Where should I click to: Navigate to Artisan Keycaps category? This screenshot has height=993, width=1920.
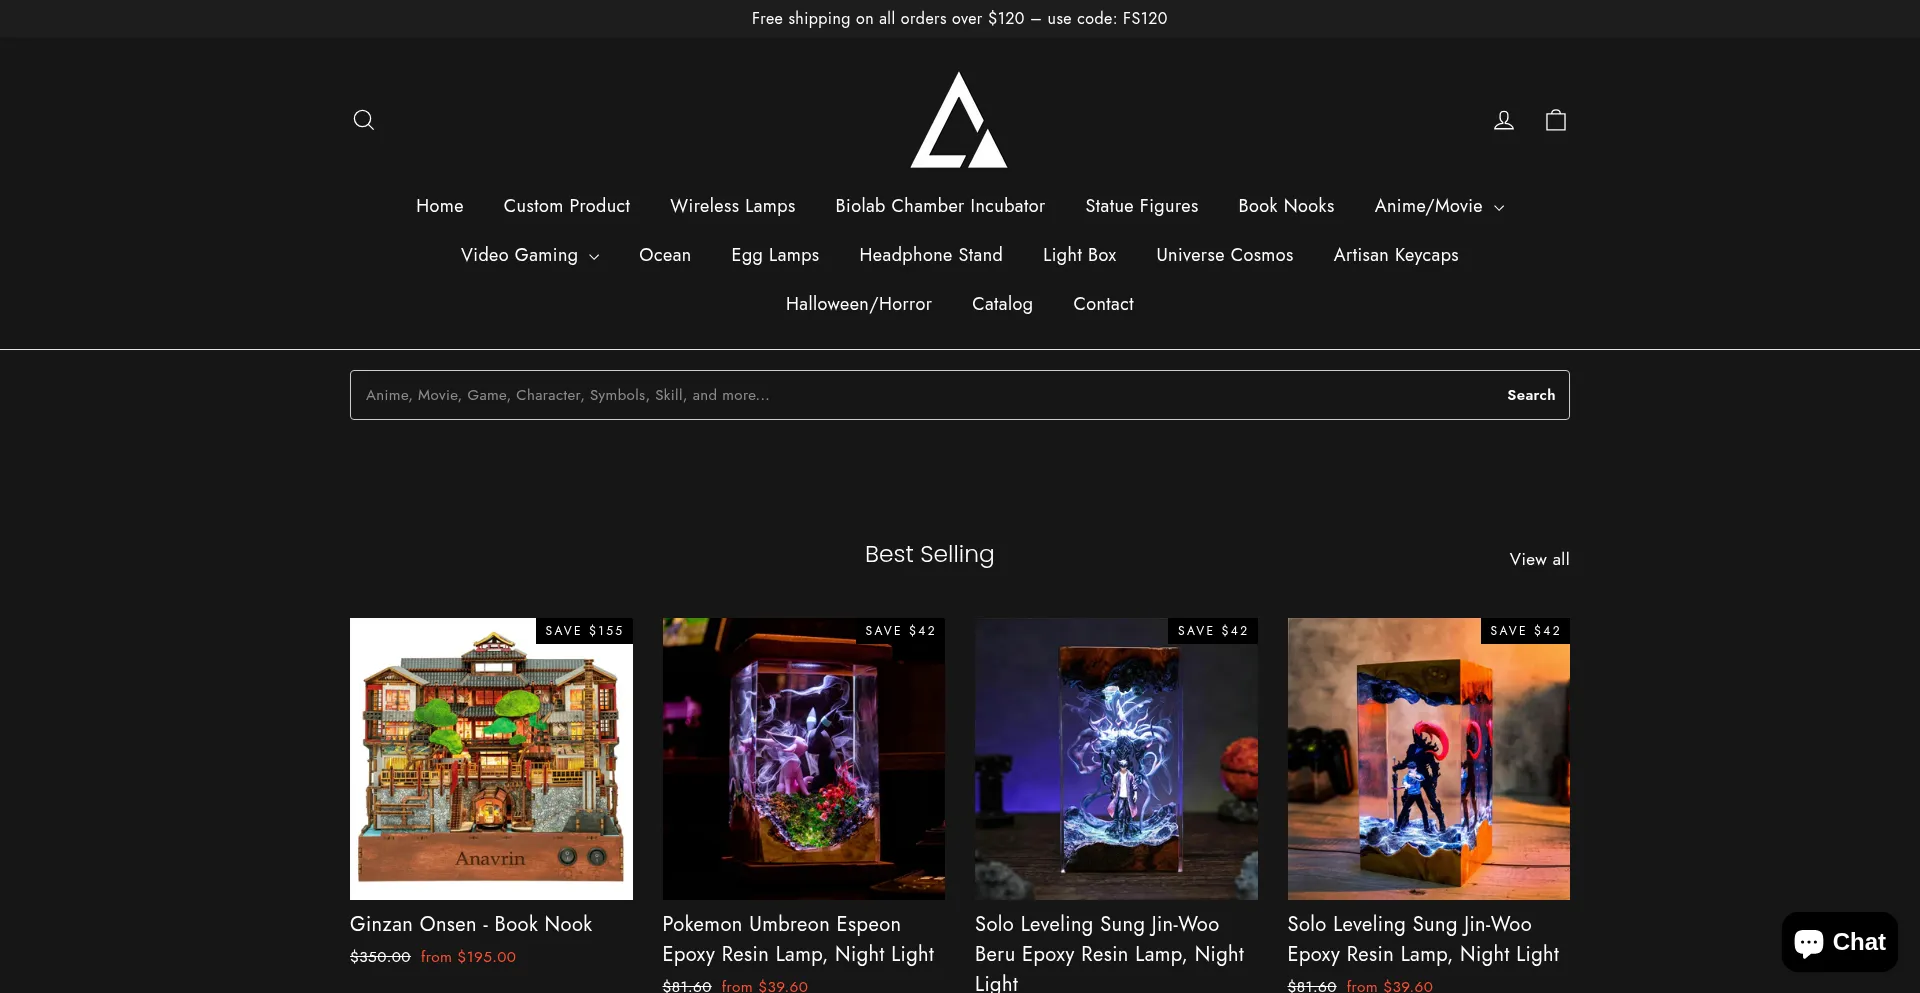click(x=1395, y=255)
